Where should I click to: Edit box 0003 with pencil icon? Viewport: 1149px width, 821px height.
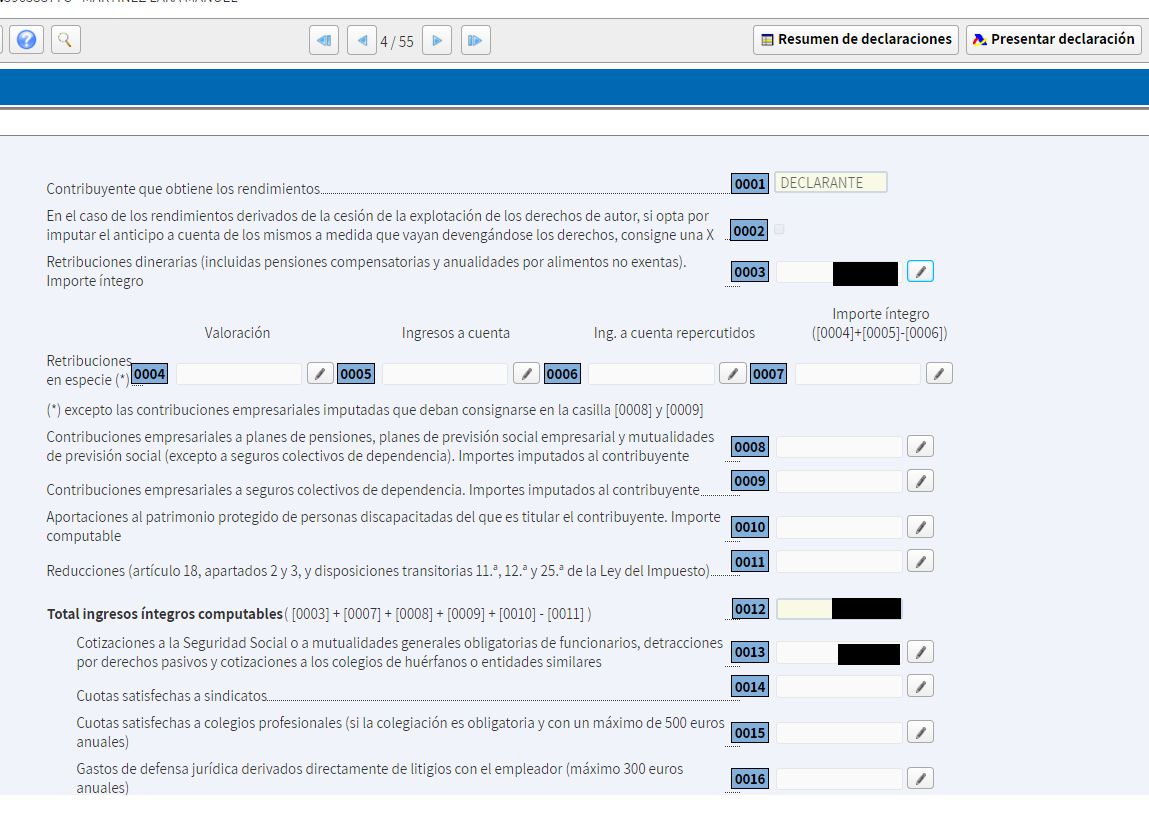point(920,272)
